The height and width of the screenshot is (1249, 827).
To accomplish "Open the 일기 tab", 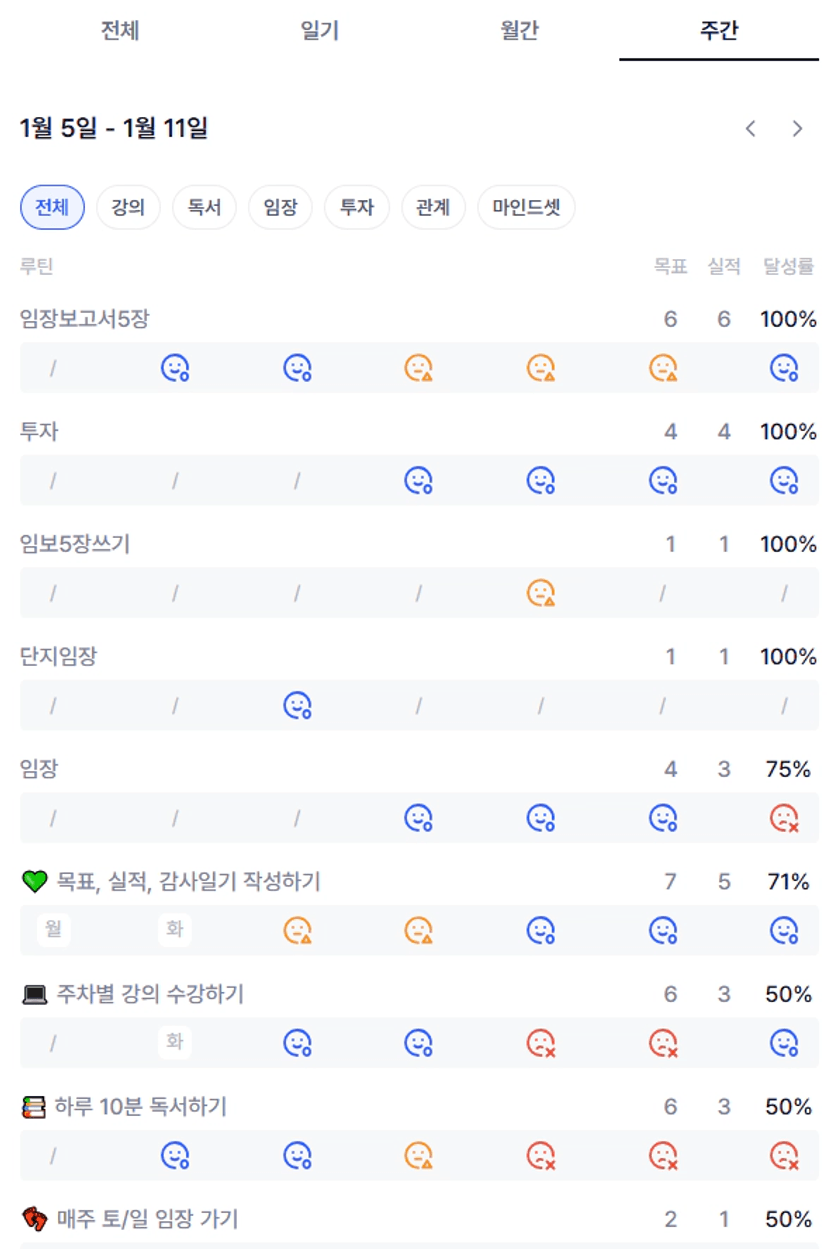I will pos(320,30).
